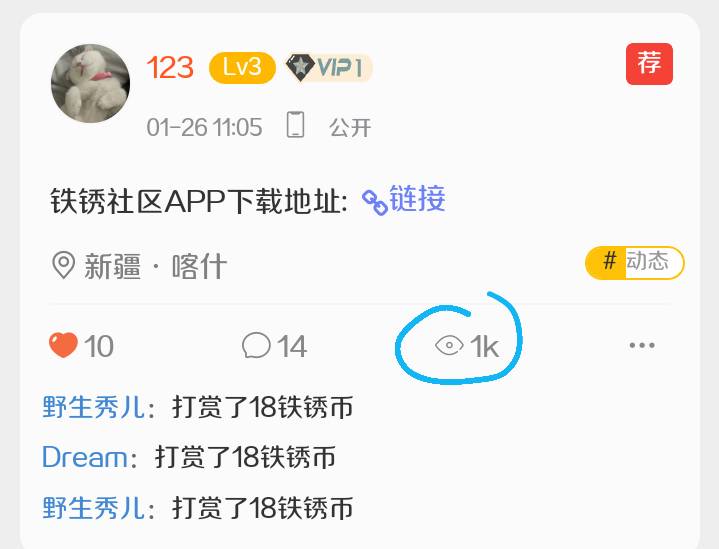This screenshot has height=549, width=719.
Task: Tap the red heart like icon
Action: pos(63,345)
